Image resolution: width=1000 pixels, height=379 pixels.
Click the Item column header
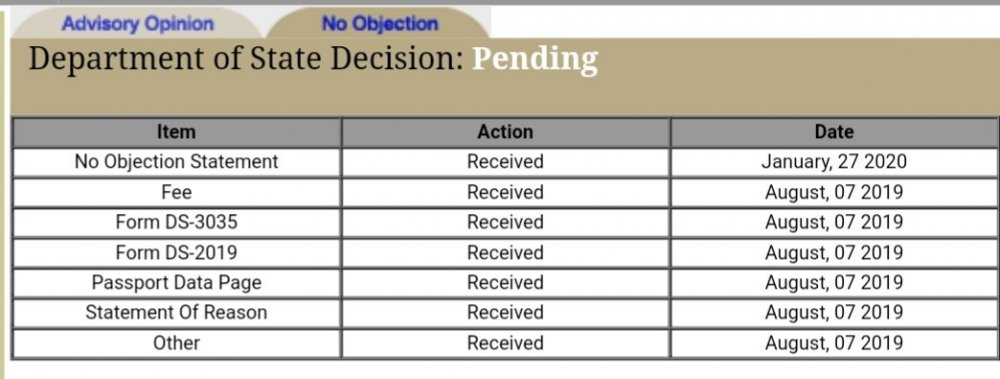pos(177,132)
